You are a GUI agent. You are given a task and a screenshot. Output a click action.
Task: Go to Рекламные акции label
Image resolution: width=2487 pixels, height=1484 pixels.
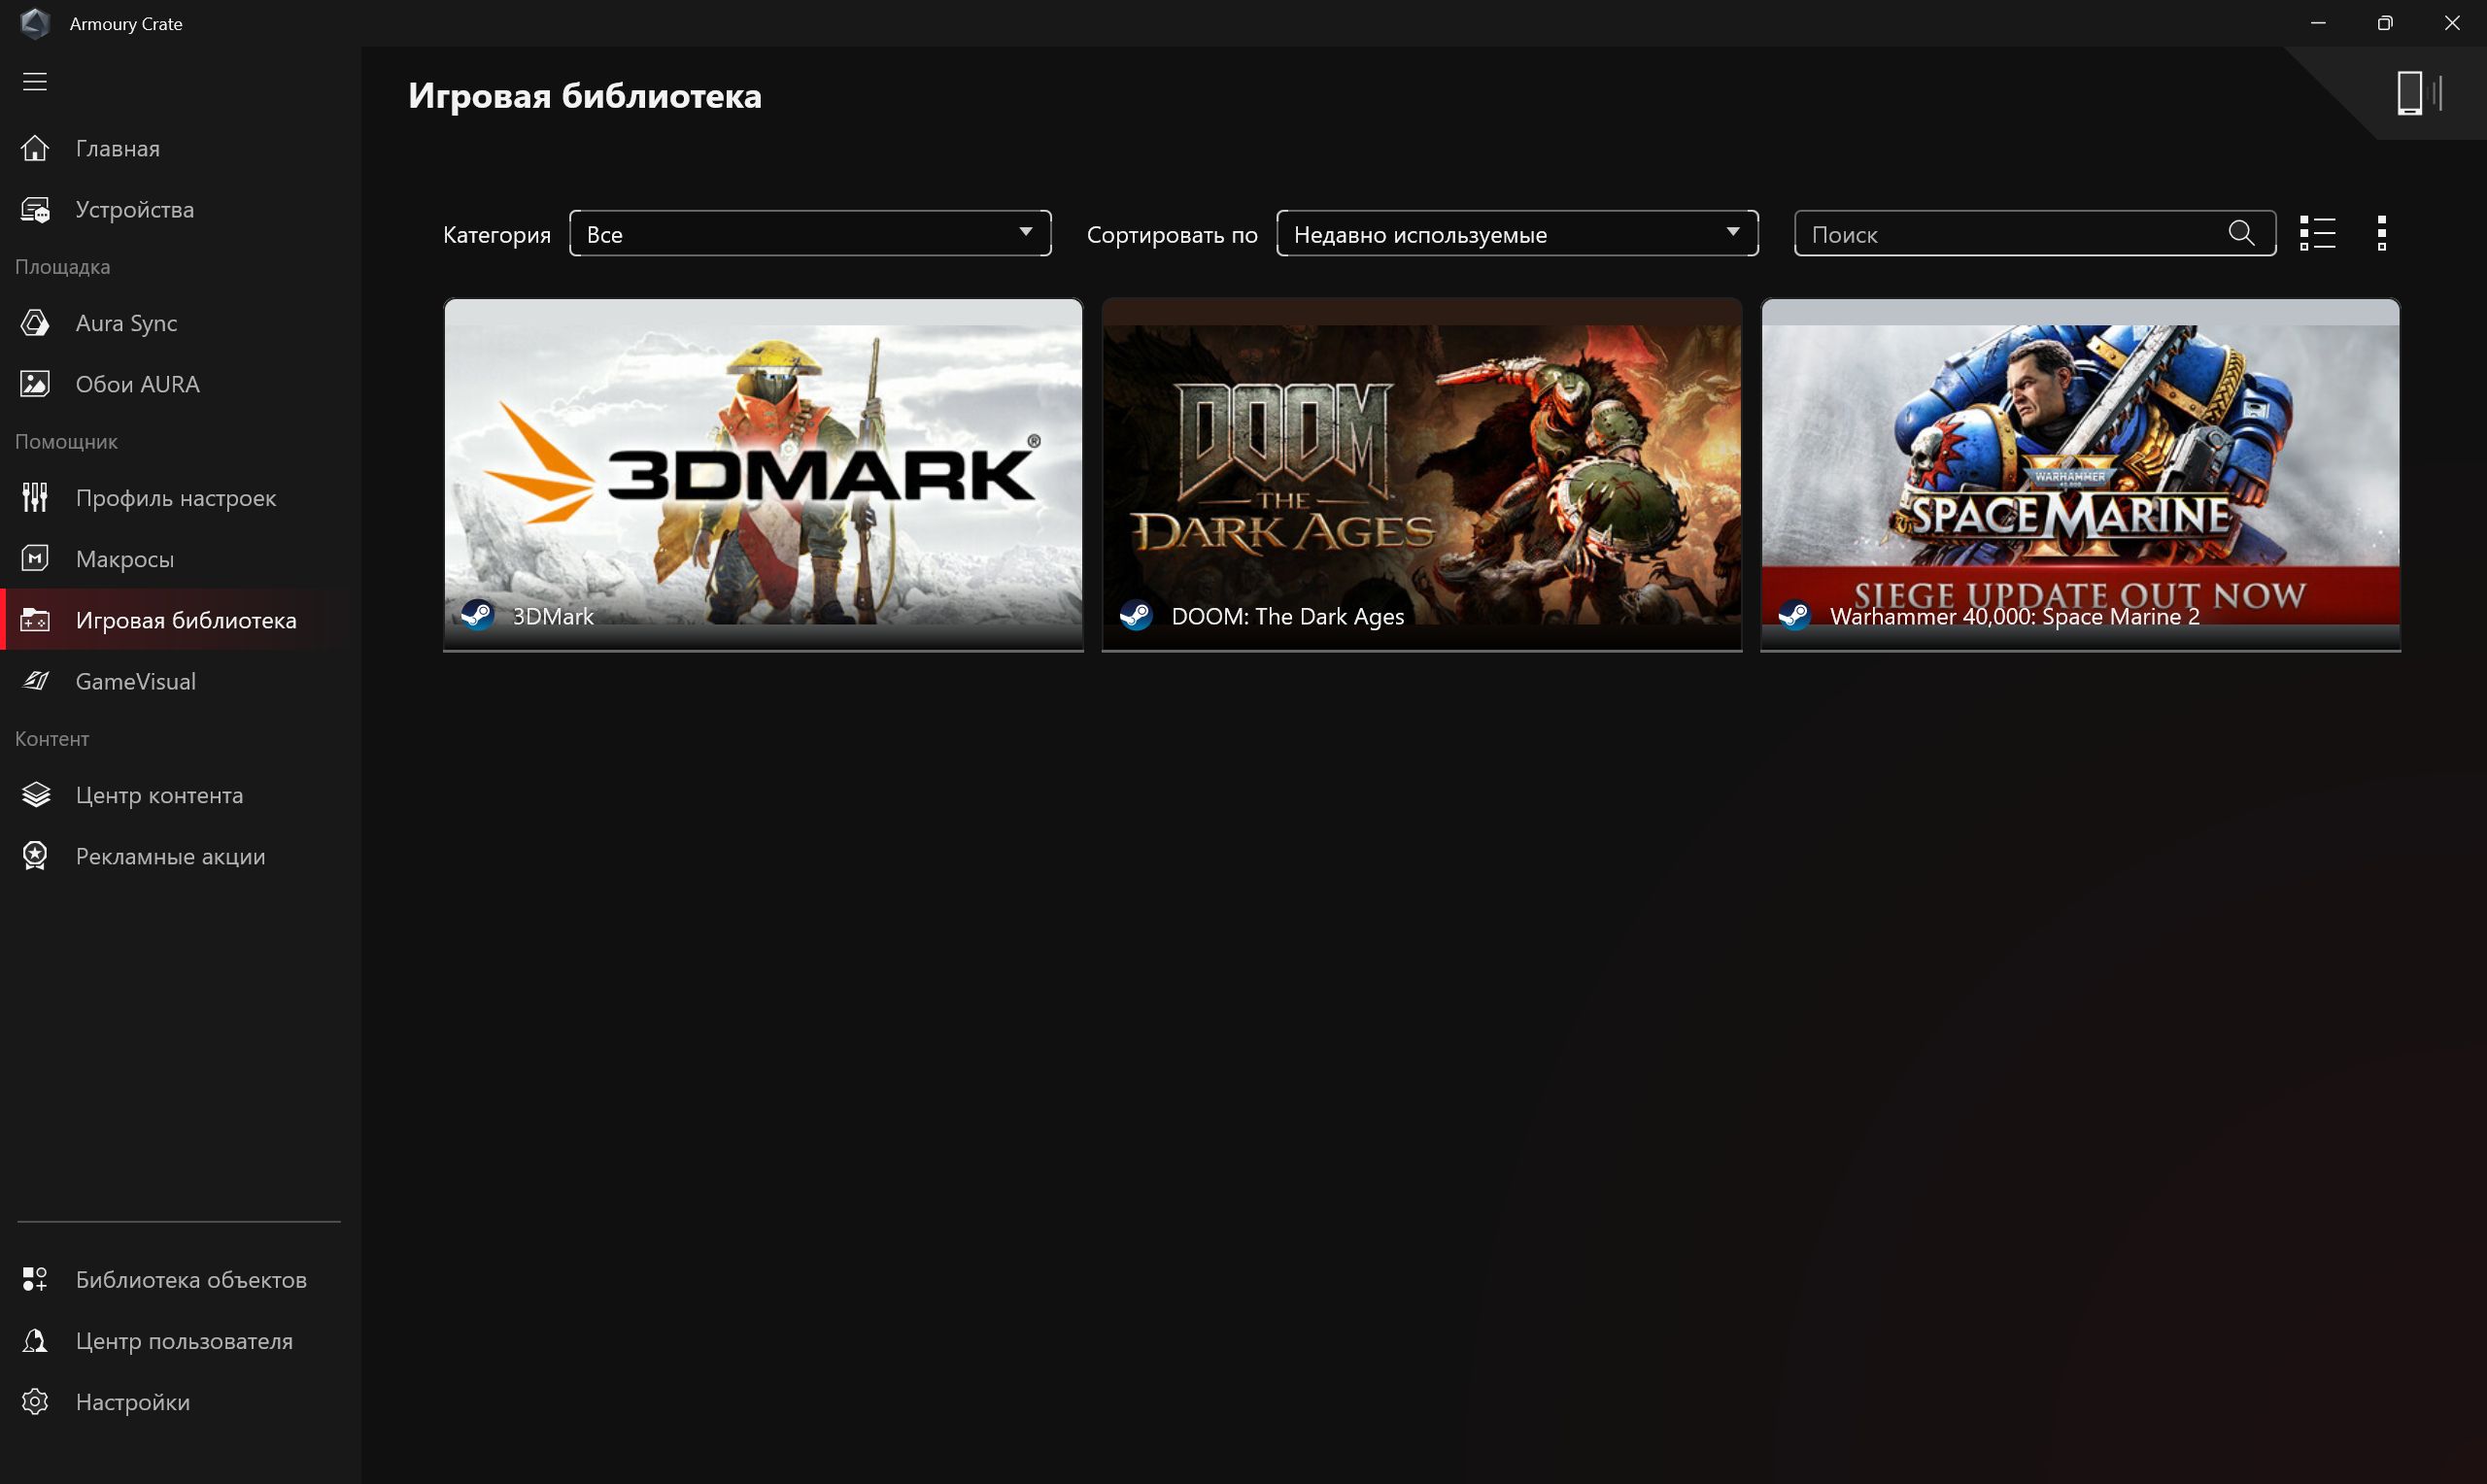click(x=171, y=856)
